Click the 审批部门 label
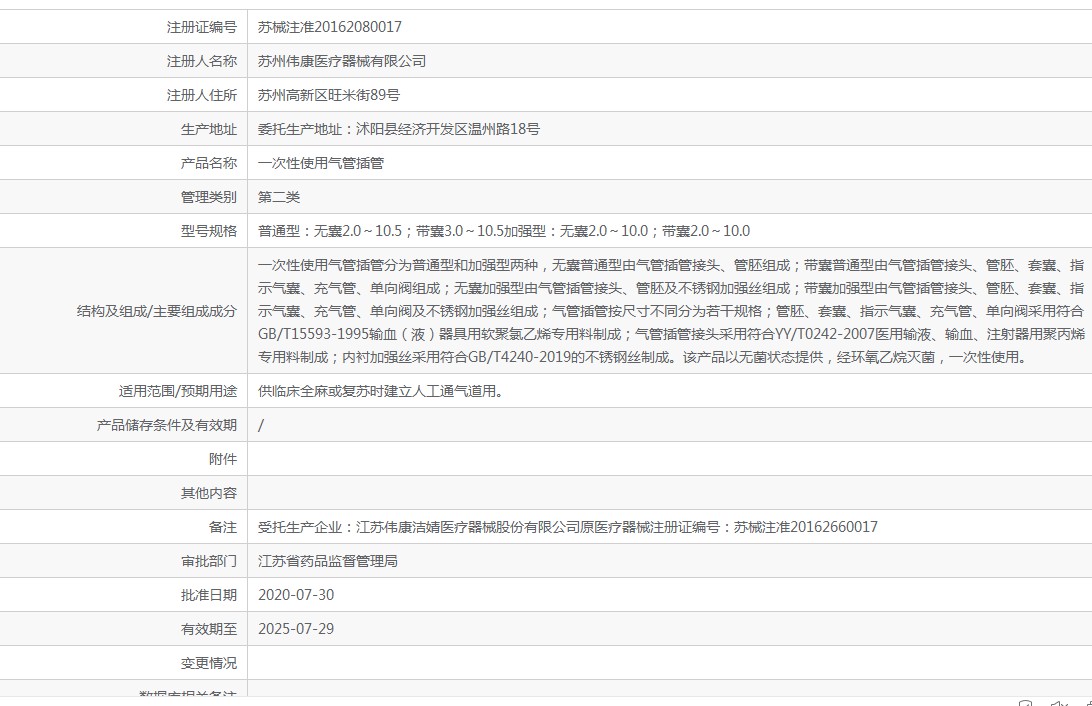 tap(209, 561)
